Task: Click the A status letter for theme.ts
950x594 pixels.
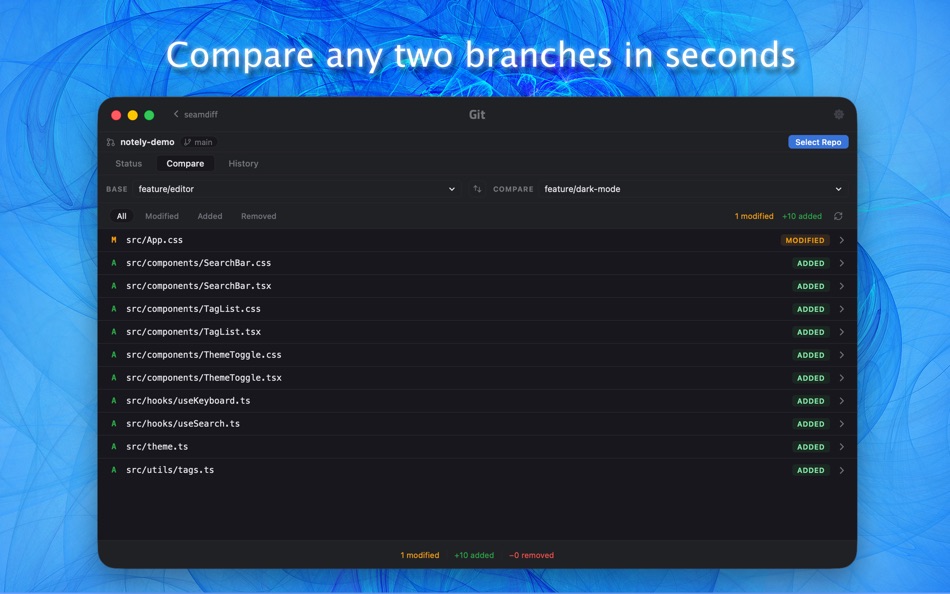Action: [113, 447]
